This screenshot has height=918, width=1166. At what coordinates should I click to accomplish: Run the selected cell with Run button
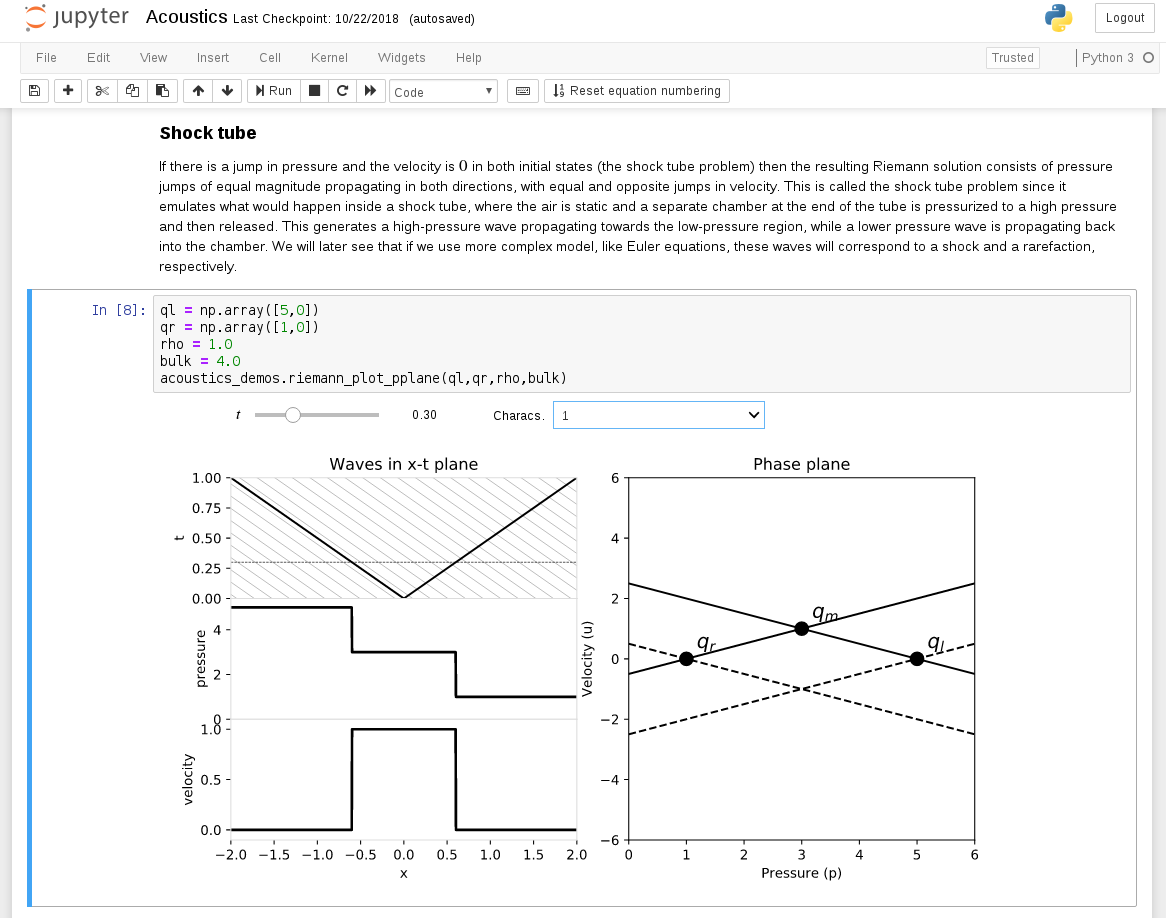(x=272, y=90)
